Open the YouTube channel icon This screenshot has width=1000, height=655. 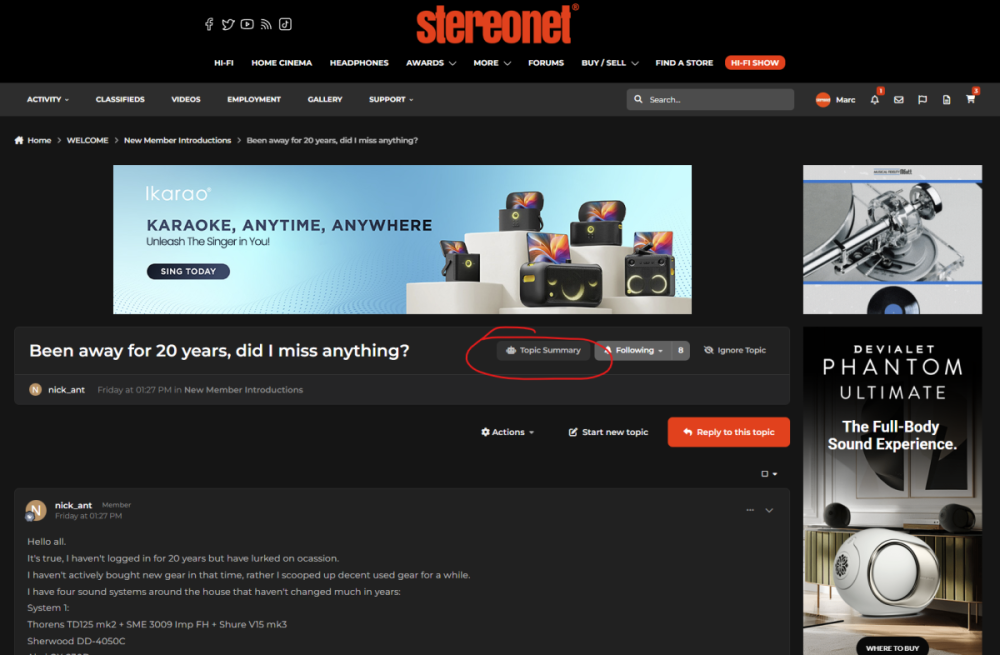247,24
